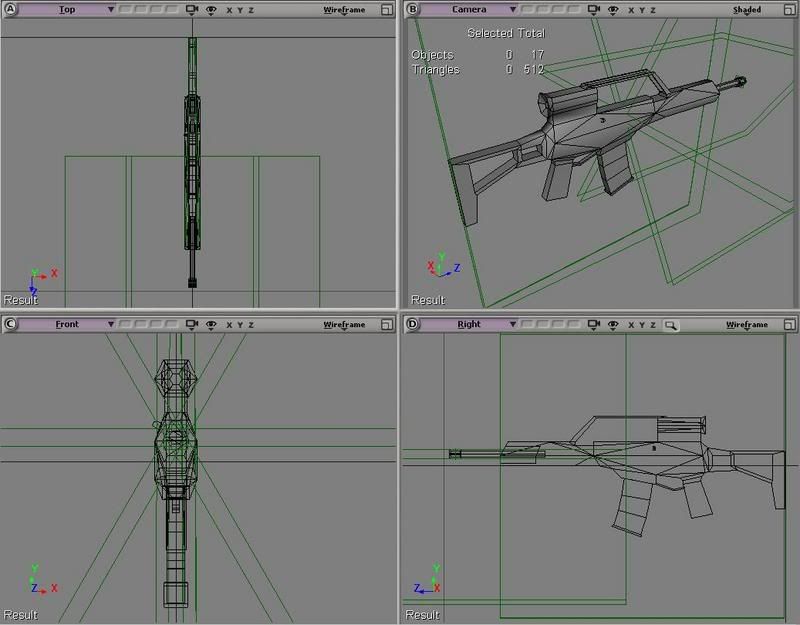Toggle the eye visibility icon in Right viewport
The width and height of the screenshot is (800, 625).
[613, 324]
